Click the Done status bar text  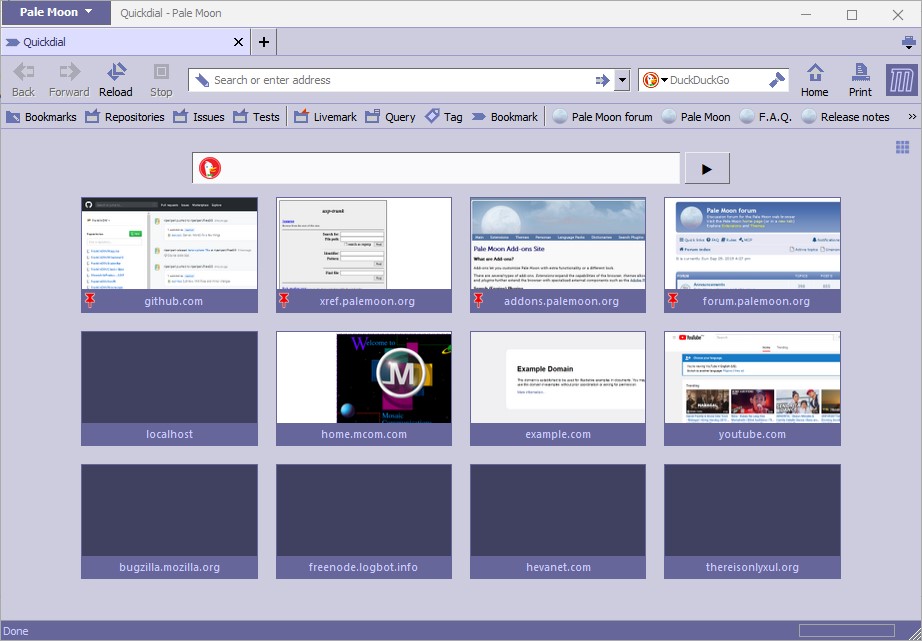click(x=16, y=631)
